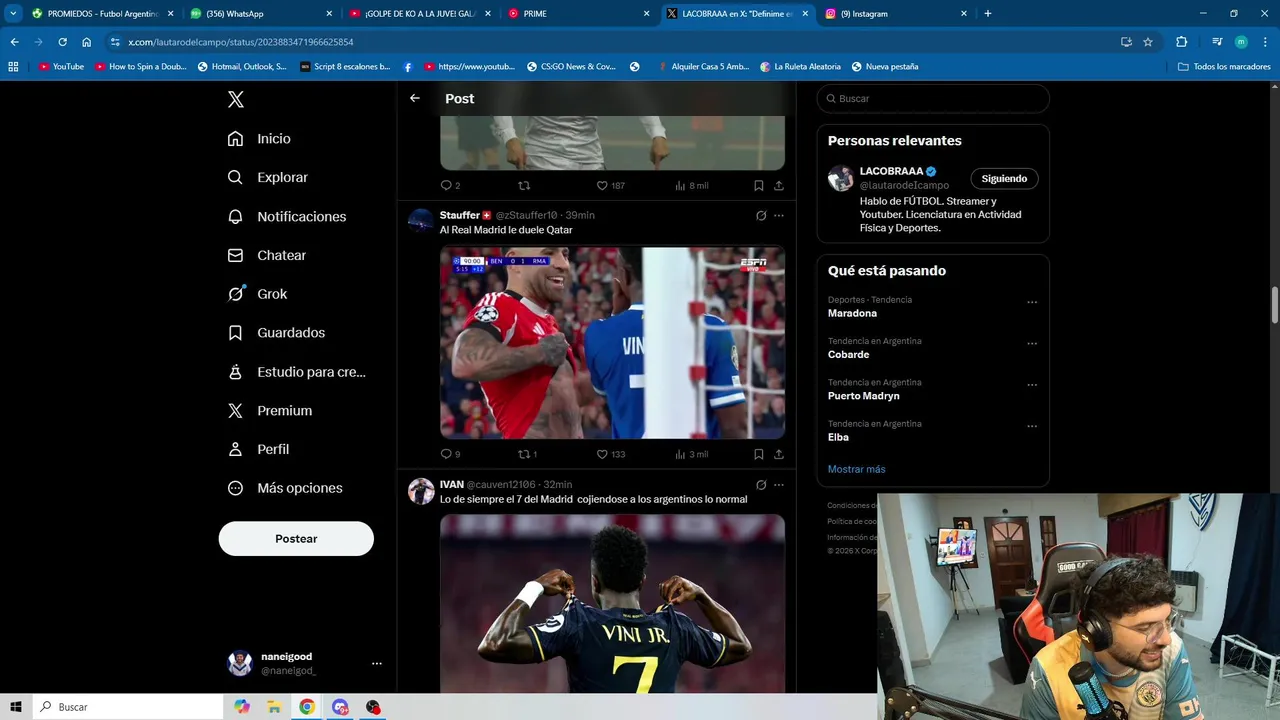The image size is (1280, 720).
Task: Like Stauffer's post with 133 likes
Action: point(610,454)
